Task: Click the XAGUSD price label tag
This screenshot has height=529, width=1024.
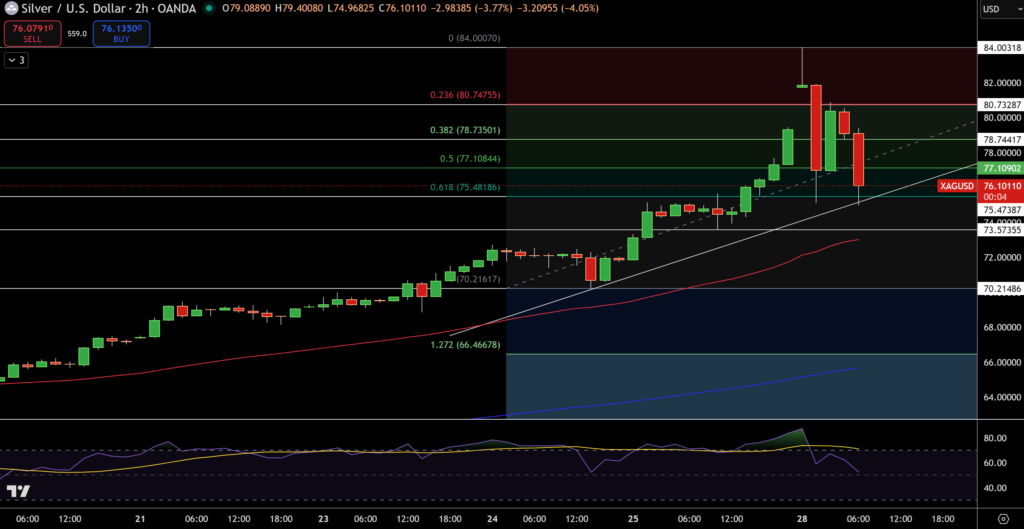Action: pos(957,186)
